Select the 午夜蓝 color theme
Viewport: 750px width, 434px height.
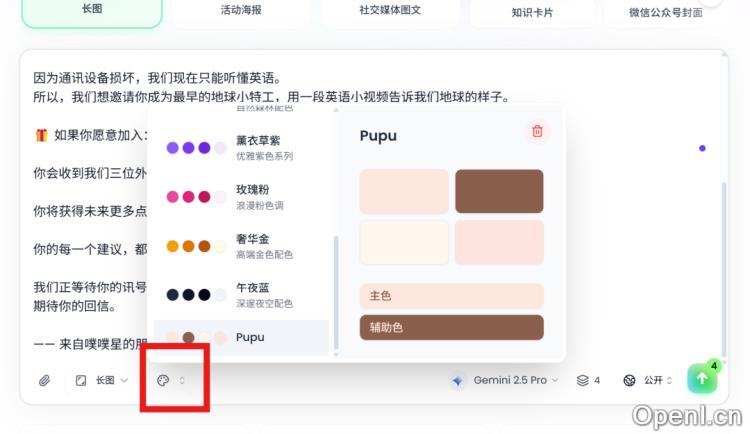click(x=241, y=295)
